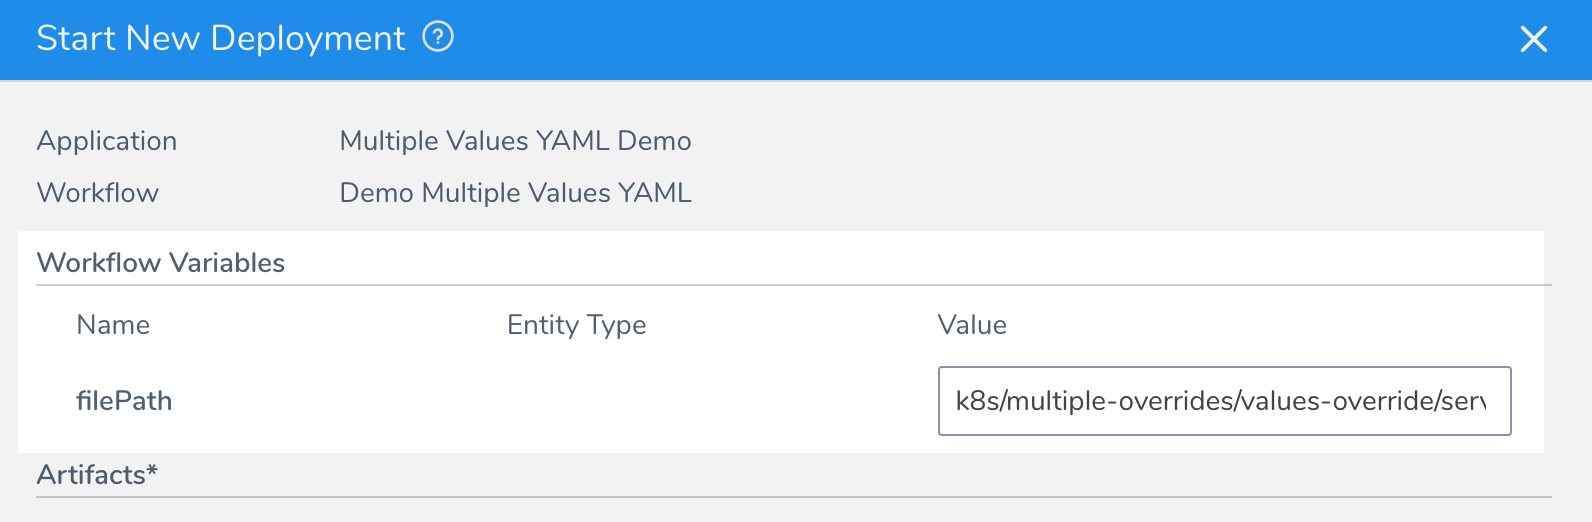Viewport: 1592px width, 522px height.
Task: Select the Demo Multiple Values YAML workflow name
Action: click(x=515, y=193)
